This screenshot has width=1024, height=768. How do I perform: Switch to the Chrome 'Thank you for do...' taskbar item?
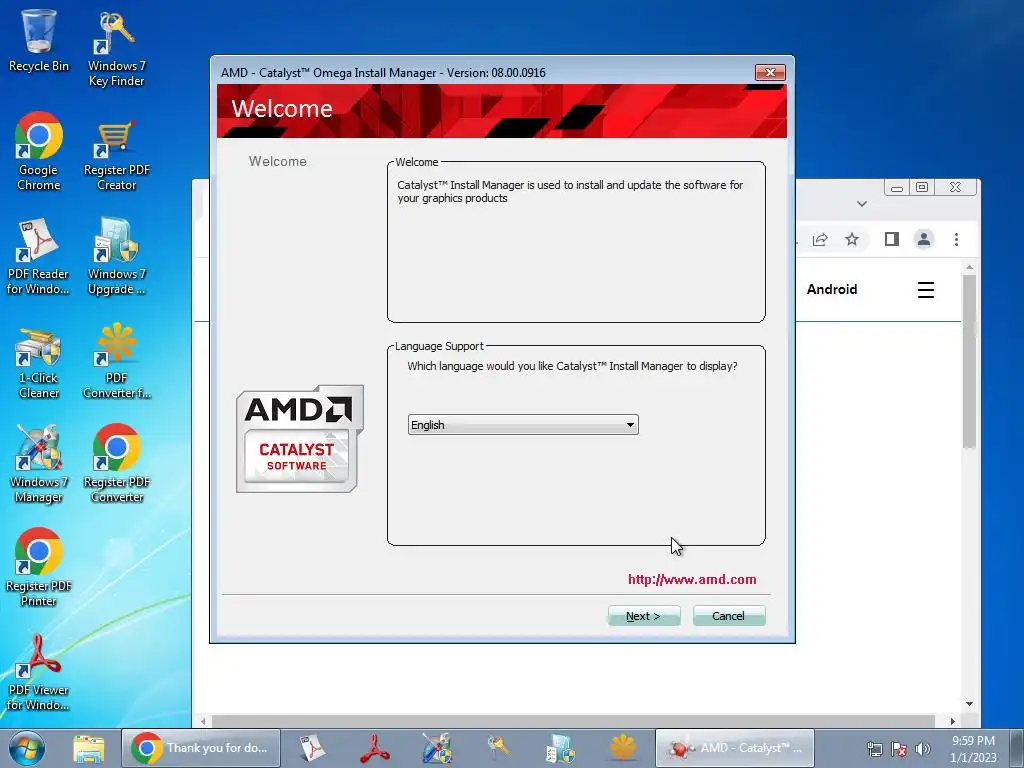pyautogui.click(x=201, y=748)
